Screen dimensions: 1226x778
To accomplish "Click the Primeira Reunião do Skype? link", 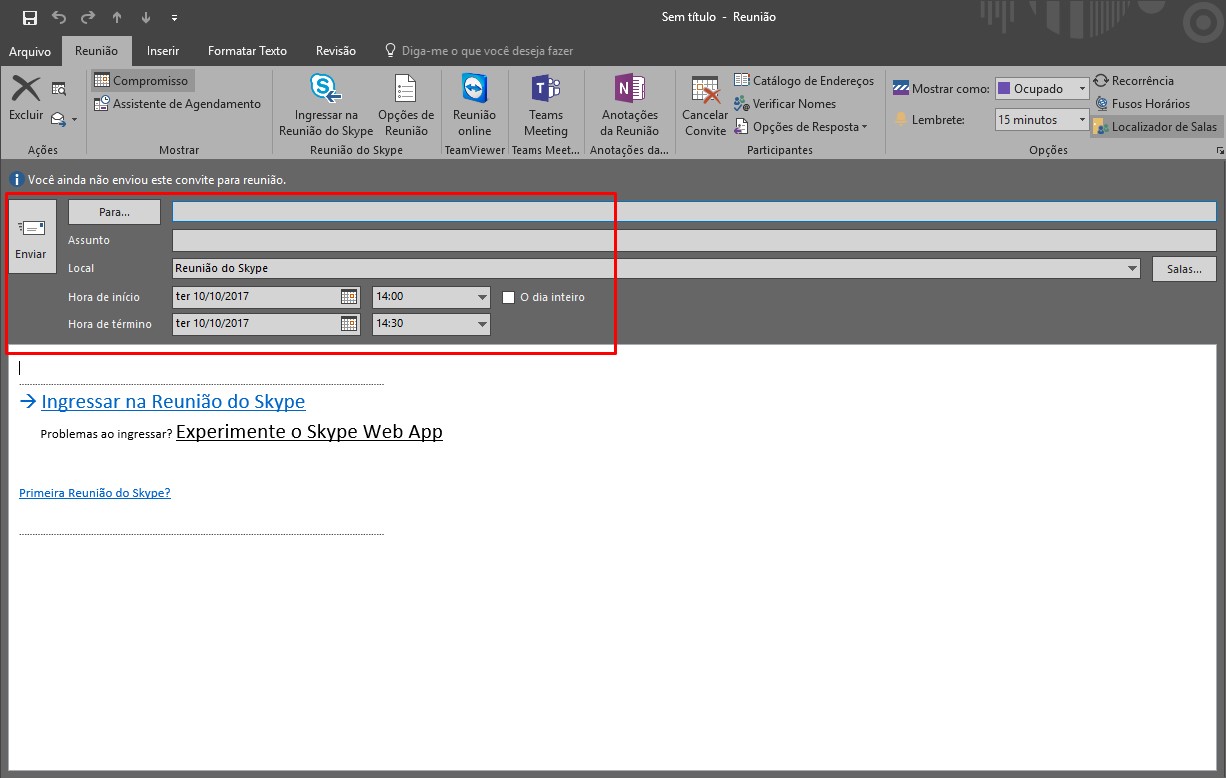I will point(95,493).
